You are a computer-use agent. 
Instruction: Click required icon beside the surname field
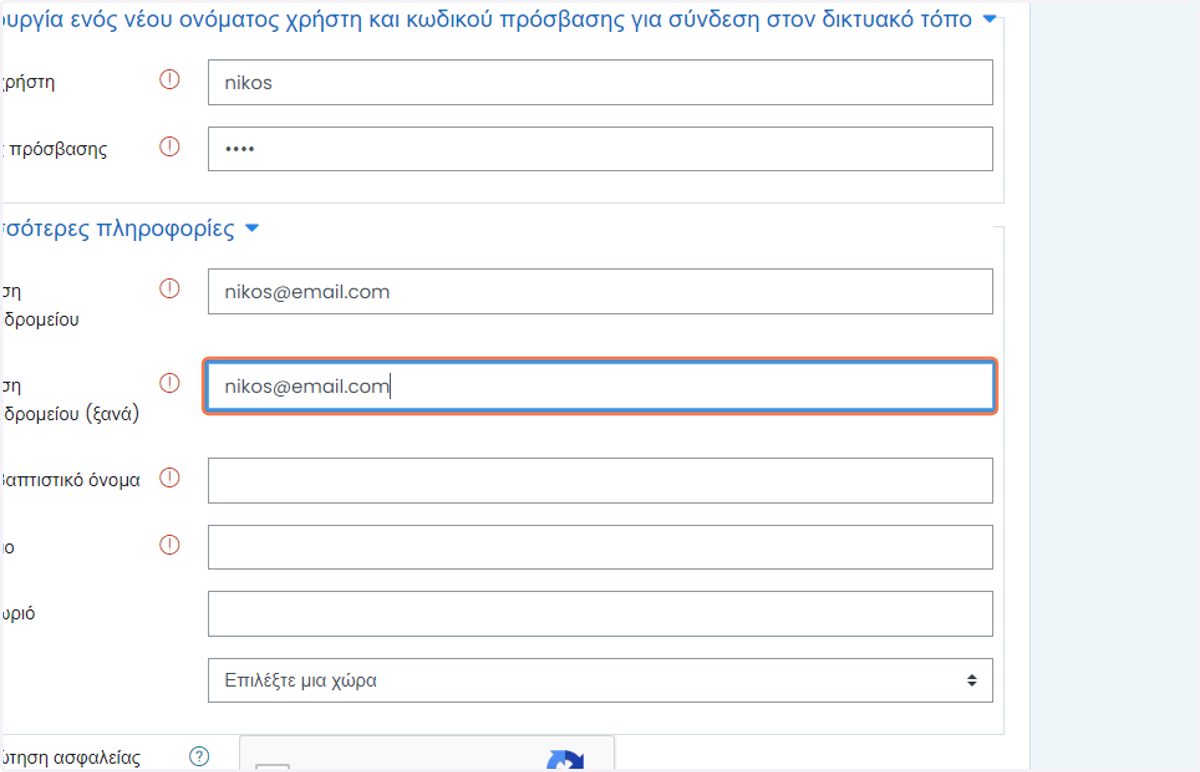170,545
